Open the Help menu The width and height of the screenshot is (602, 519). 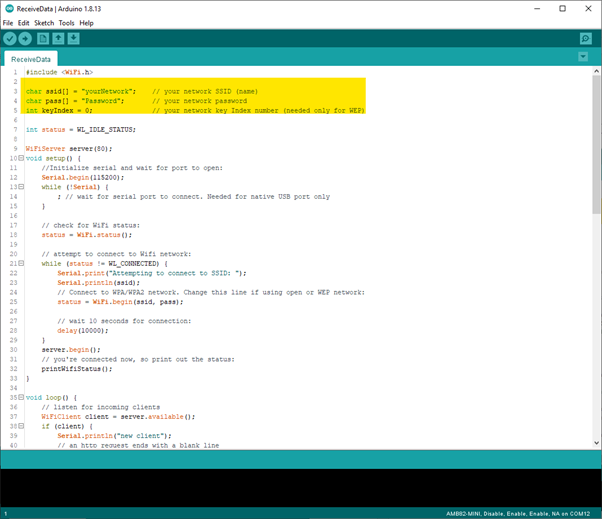(87, 22)
